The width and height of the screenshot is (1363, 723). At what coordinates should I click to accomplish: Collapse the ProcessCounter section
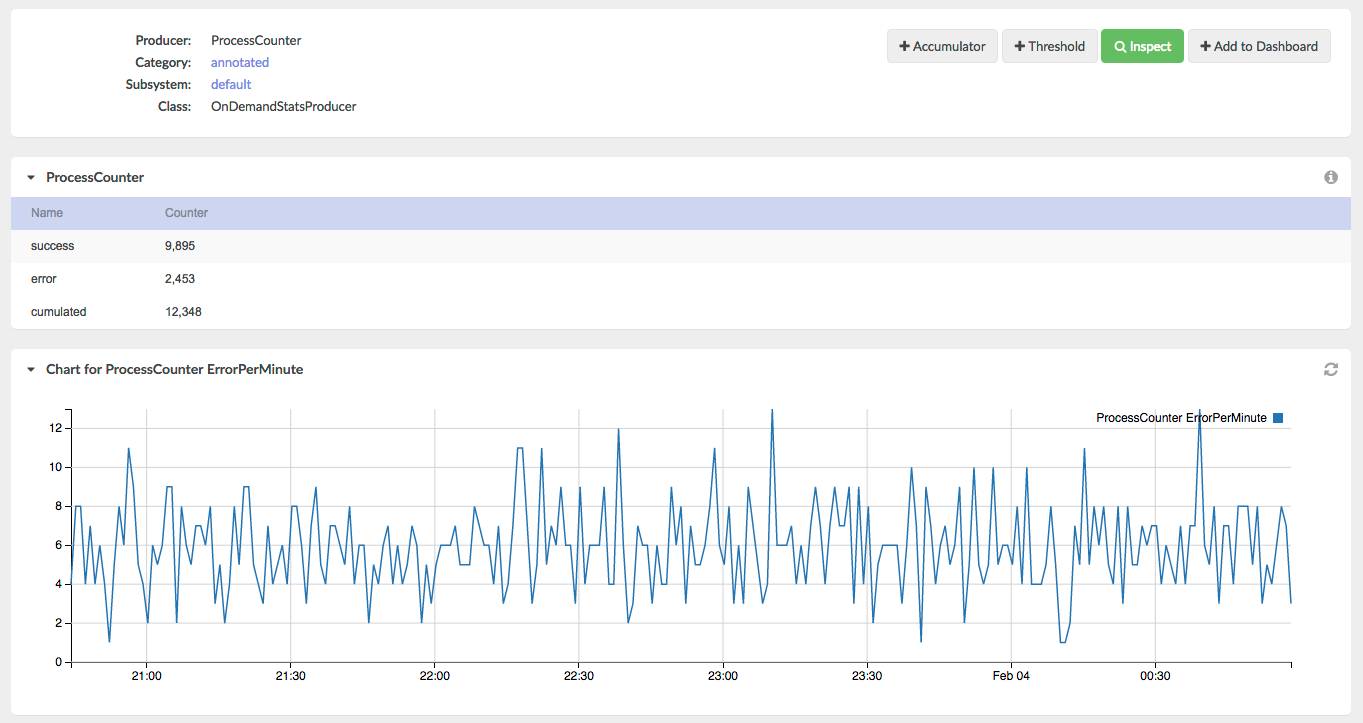[x=31, y=177]
